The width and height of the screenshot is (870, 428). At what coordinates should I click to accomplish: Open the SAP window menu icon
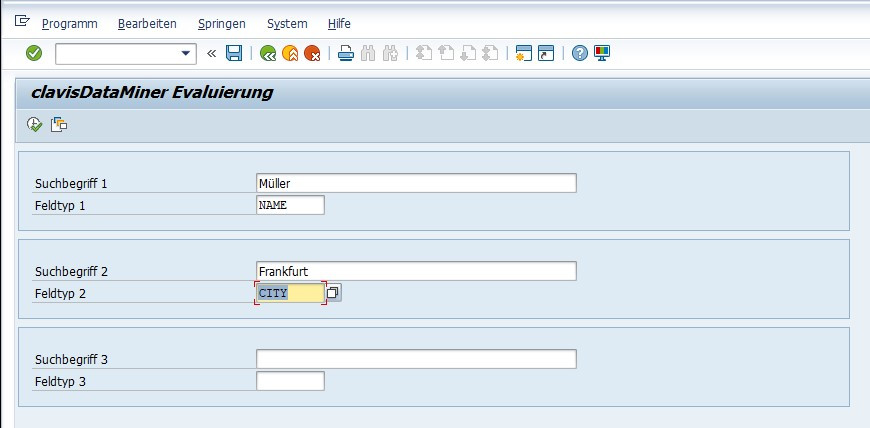[22, 21]
